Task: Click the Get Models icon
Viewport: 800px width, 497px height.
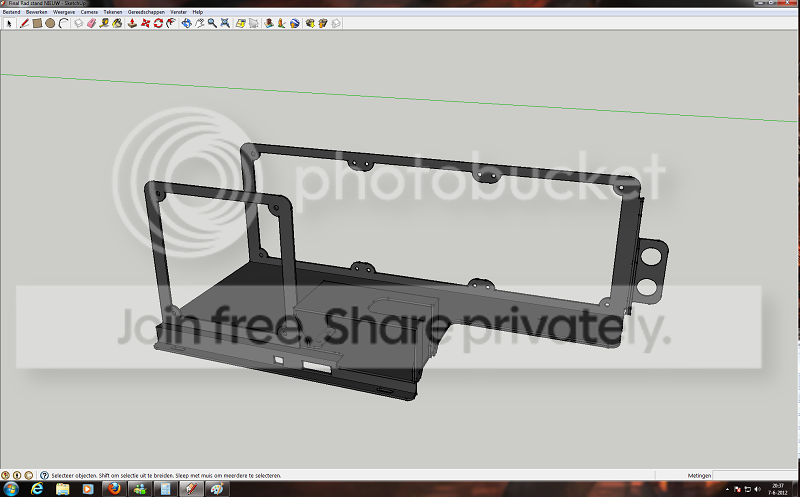Action: pyautogui.click(x=269, y=23)
